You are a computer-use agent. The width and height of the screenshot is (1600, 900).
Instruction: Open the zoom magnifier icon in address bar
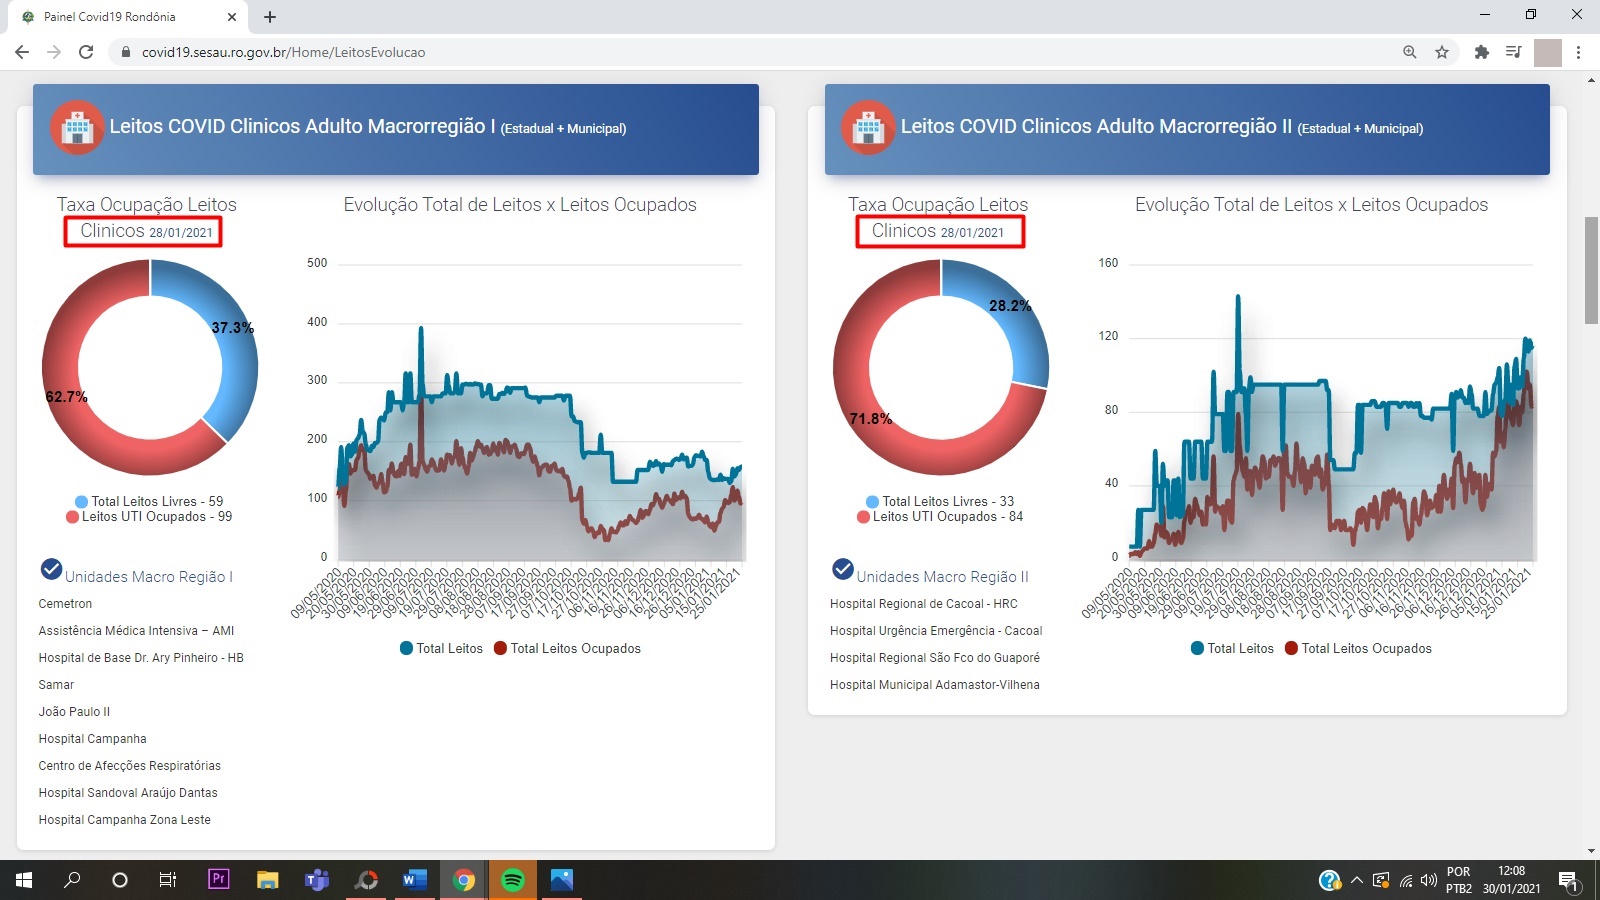[1410, 52]
